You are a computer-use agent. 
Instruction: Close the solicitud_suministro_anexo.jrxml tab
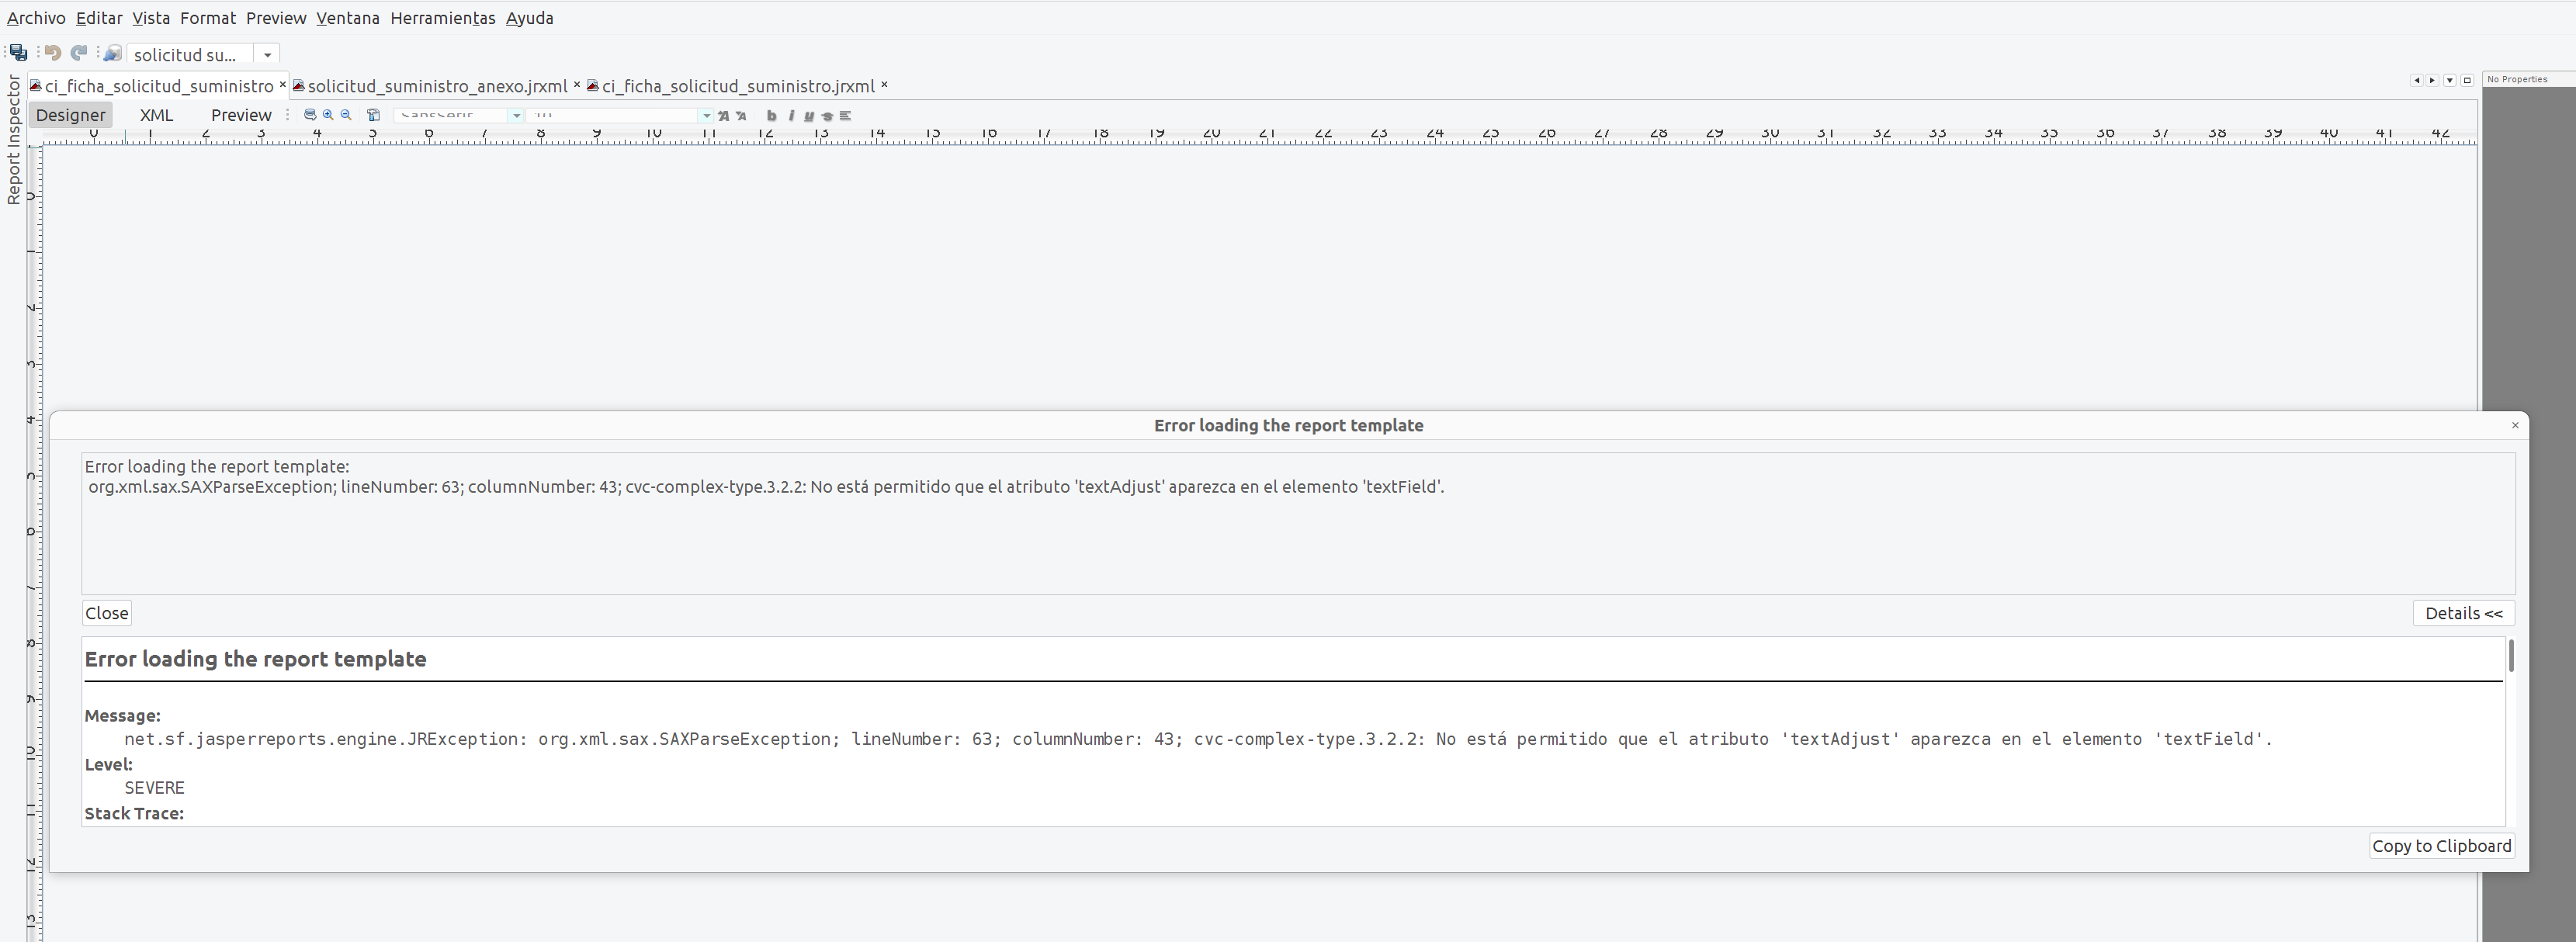(x=577, y=85)
